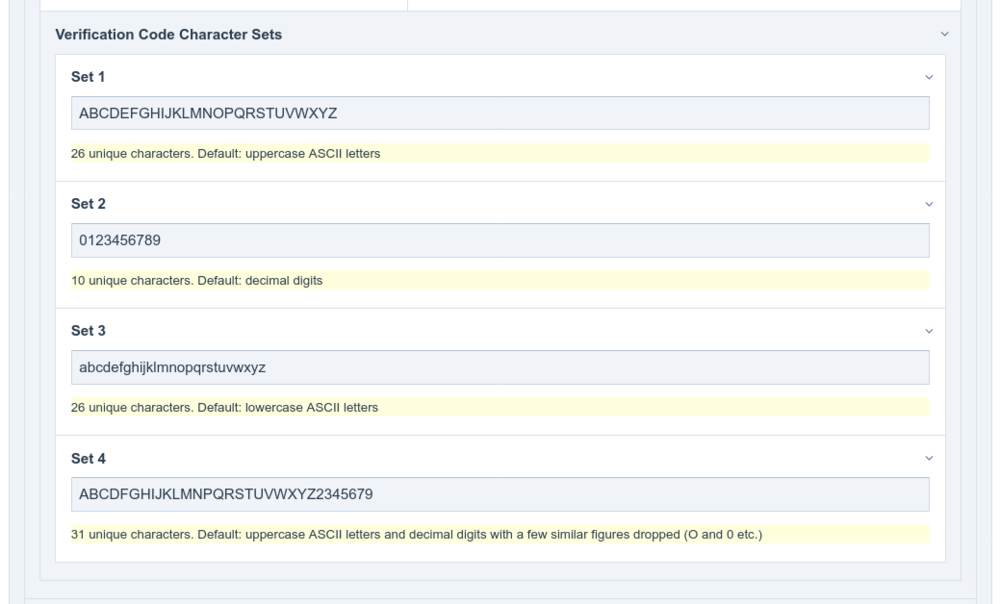Click the lowercase letters field in Set 3
The height and width of the screenshot is (604, 1000).
click(x=500, y=367)
